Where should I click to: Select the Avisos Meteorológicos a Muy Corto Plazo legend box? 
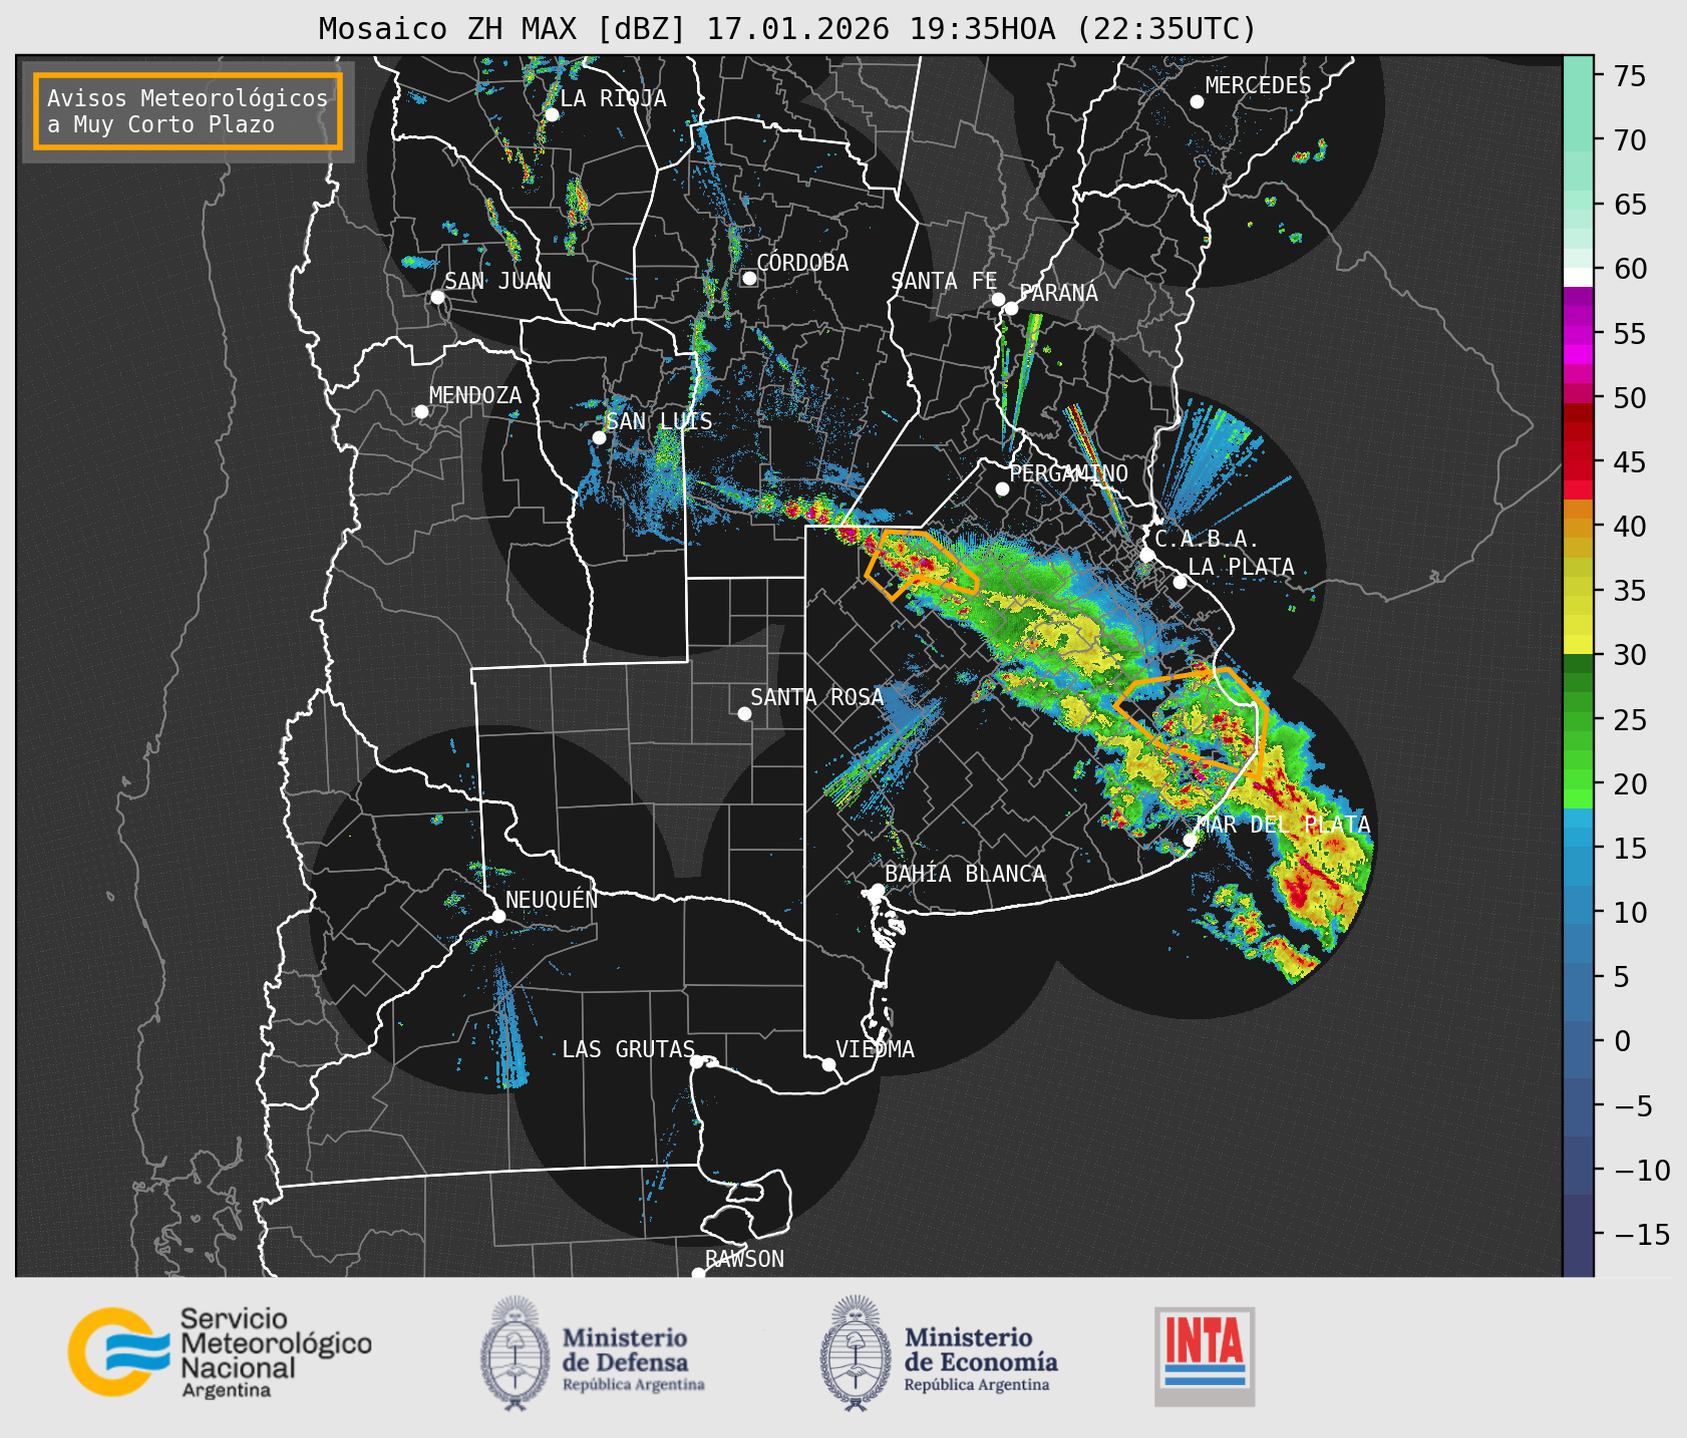coord(188,111)
